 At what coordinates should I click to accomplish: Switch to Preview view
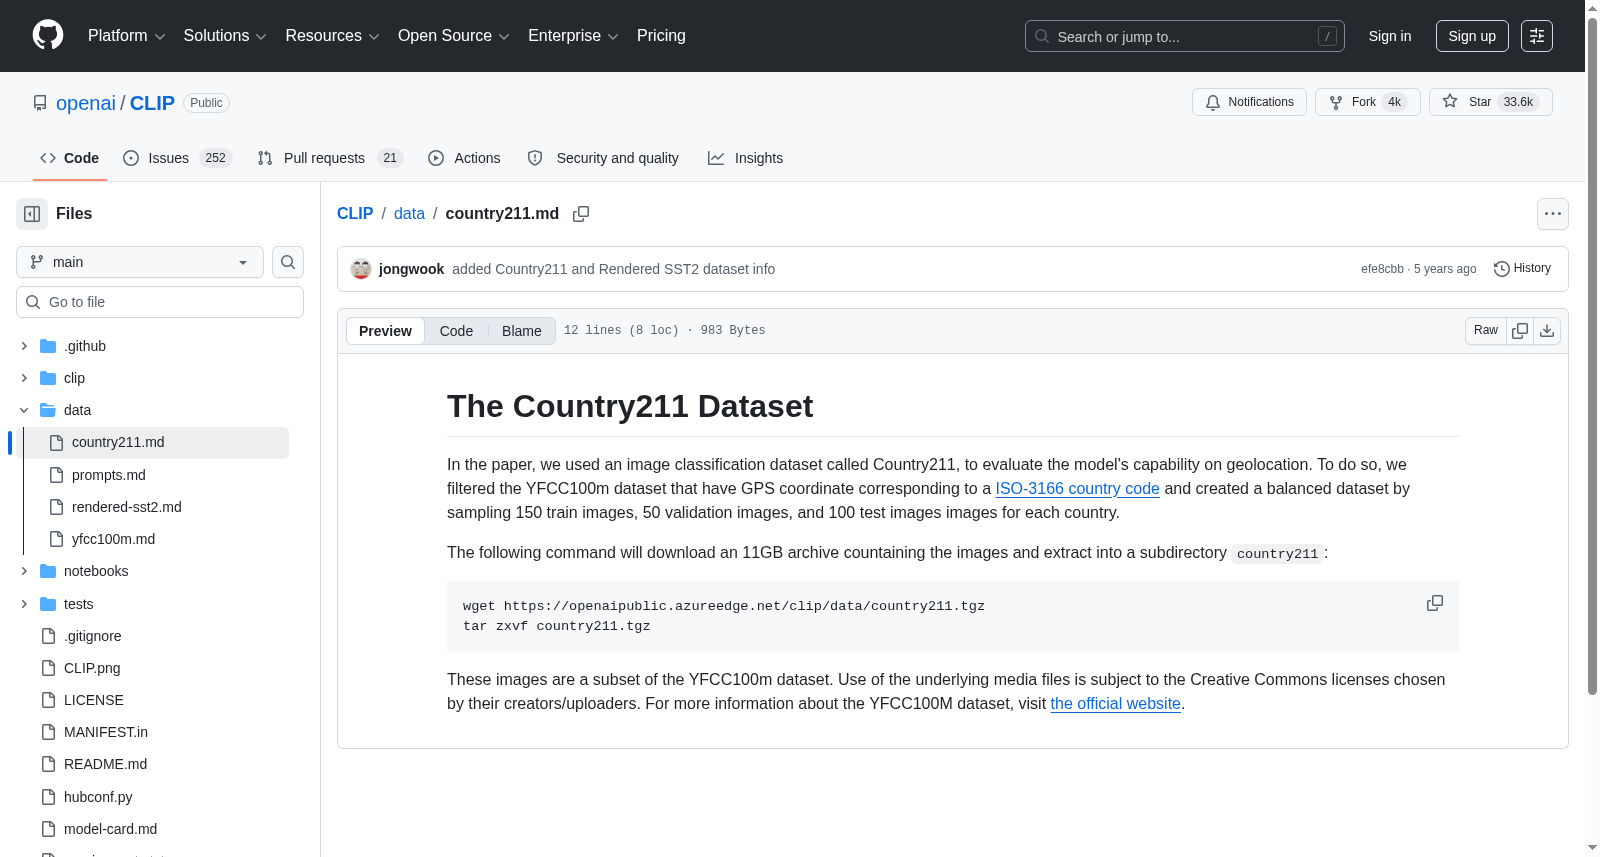coord(385,331)
